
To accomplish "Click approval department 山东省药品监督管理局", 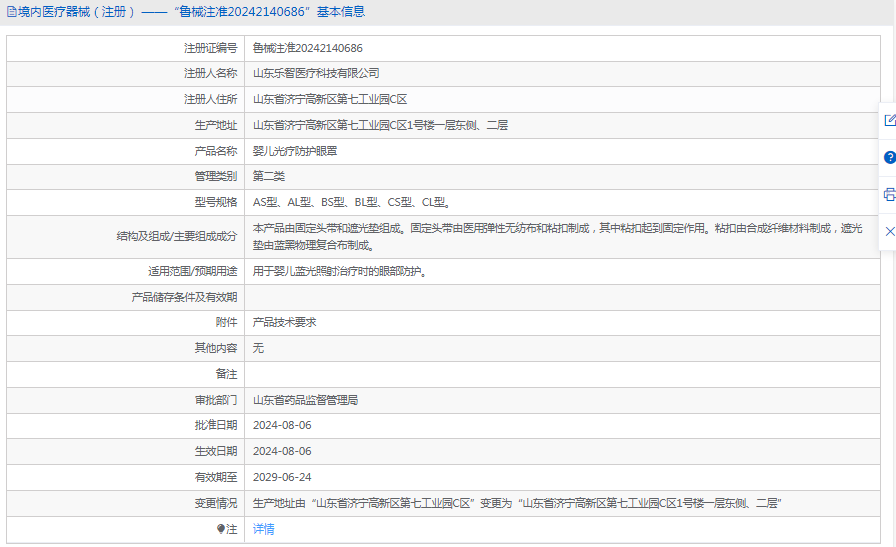I will click(305, 400).
